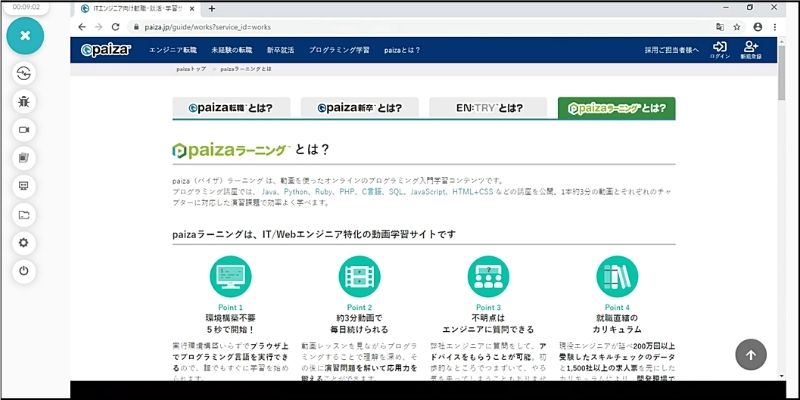Click the Java course link
This screenshot has height=400, width=800.
pos(268,192)
